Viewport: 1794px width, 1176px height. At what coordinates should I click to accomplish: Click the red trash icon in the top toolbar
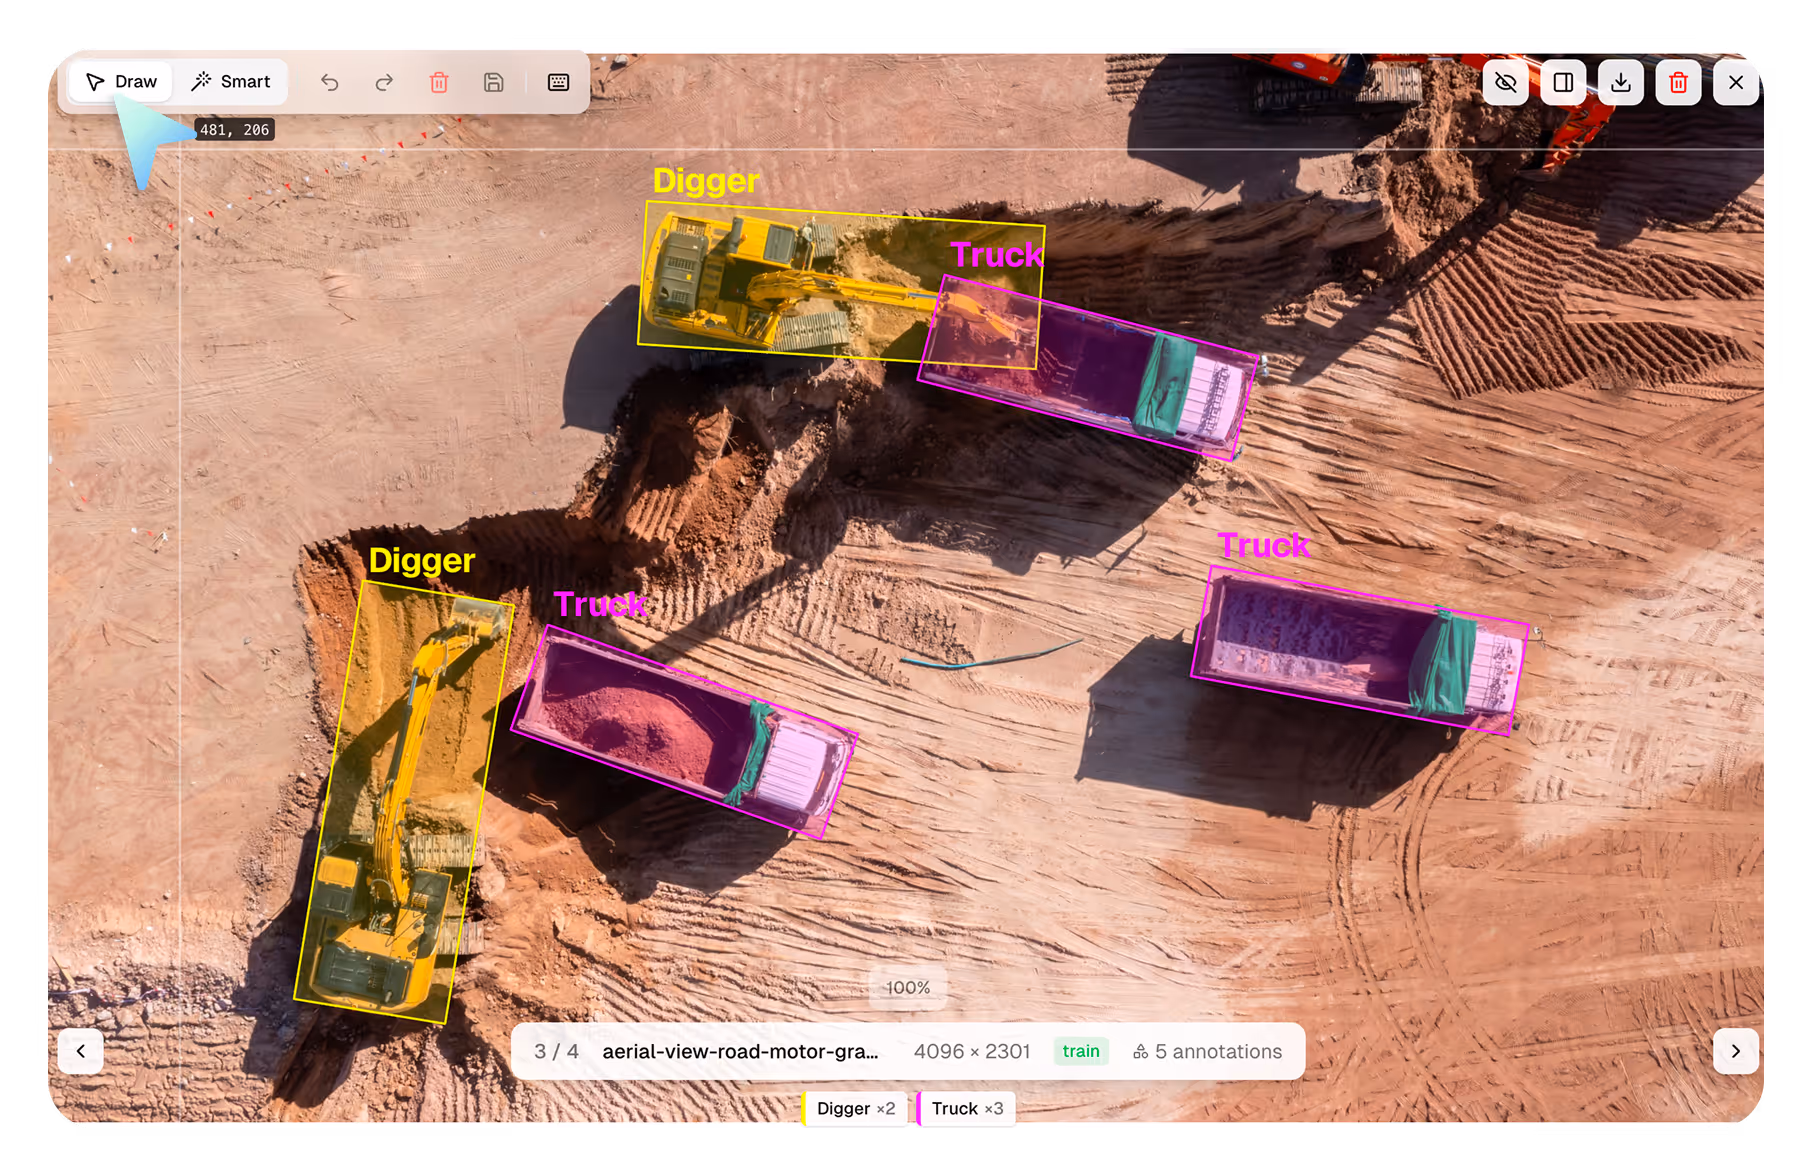click(x=439, y=83)
